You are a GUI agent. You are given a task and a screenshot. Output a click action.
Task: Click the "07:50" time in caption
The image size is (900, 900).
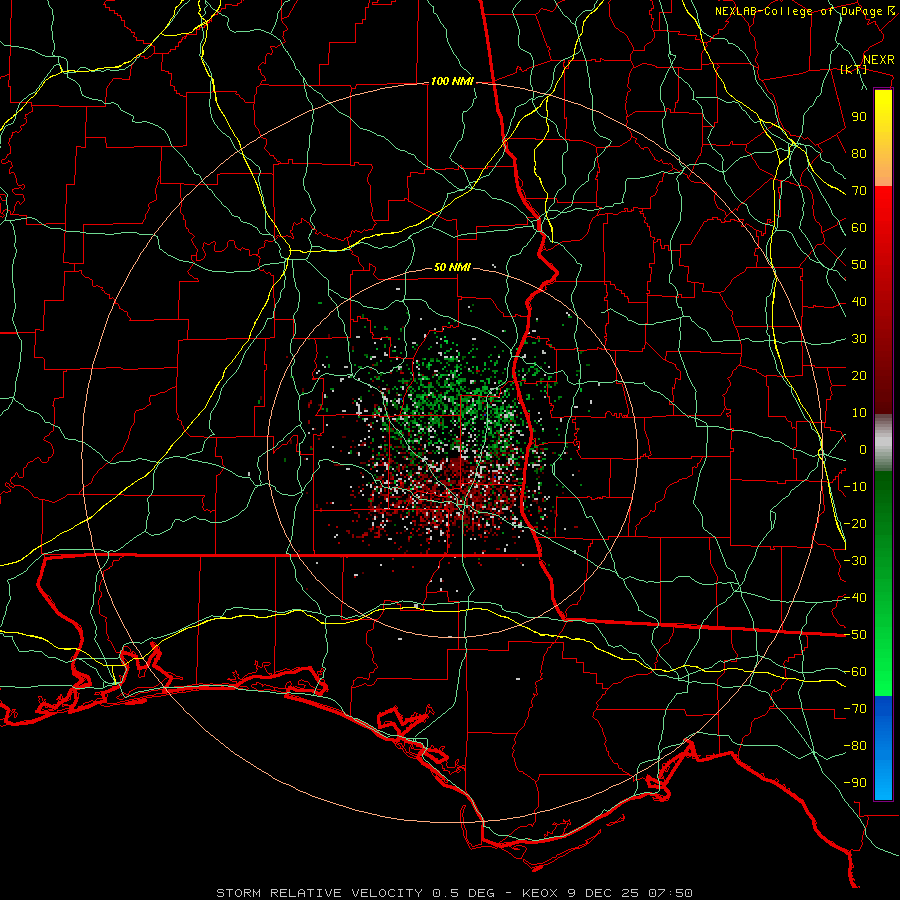tap(670, 893)
